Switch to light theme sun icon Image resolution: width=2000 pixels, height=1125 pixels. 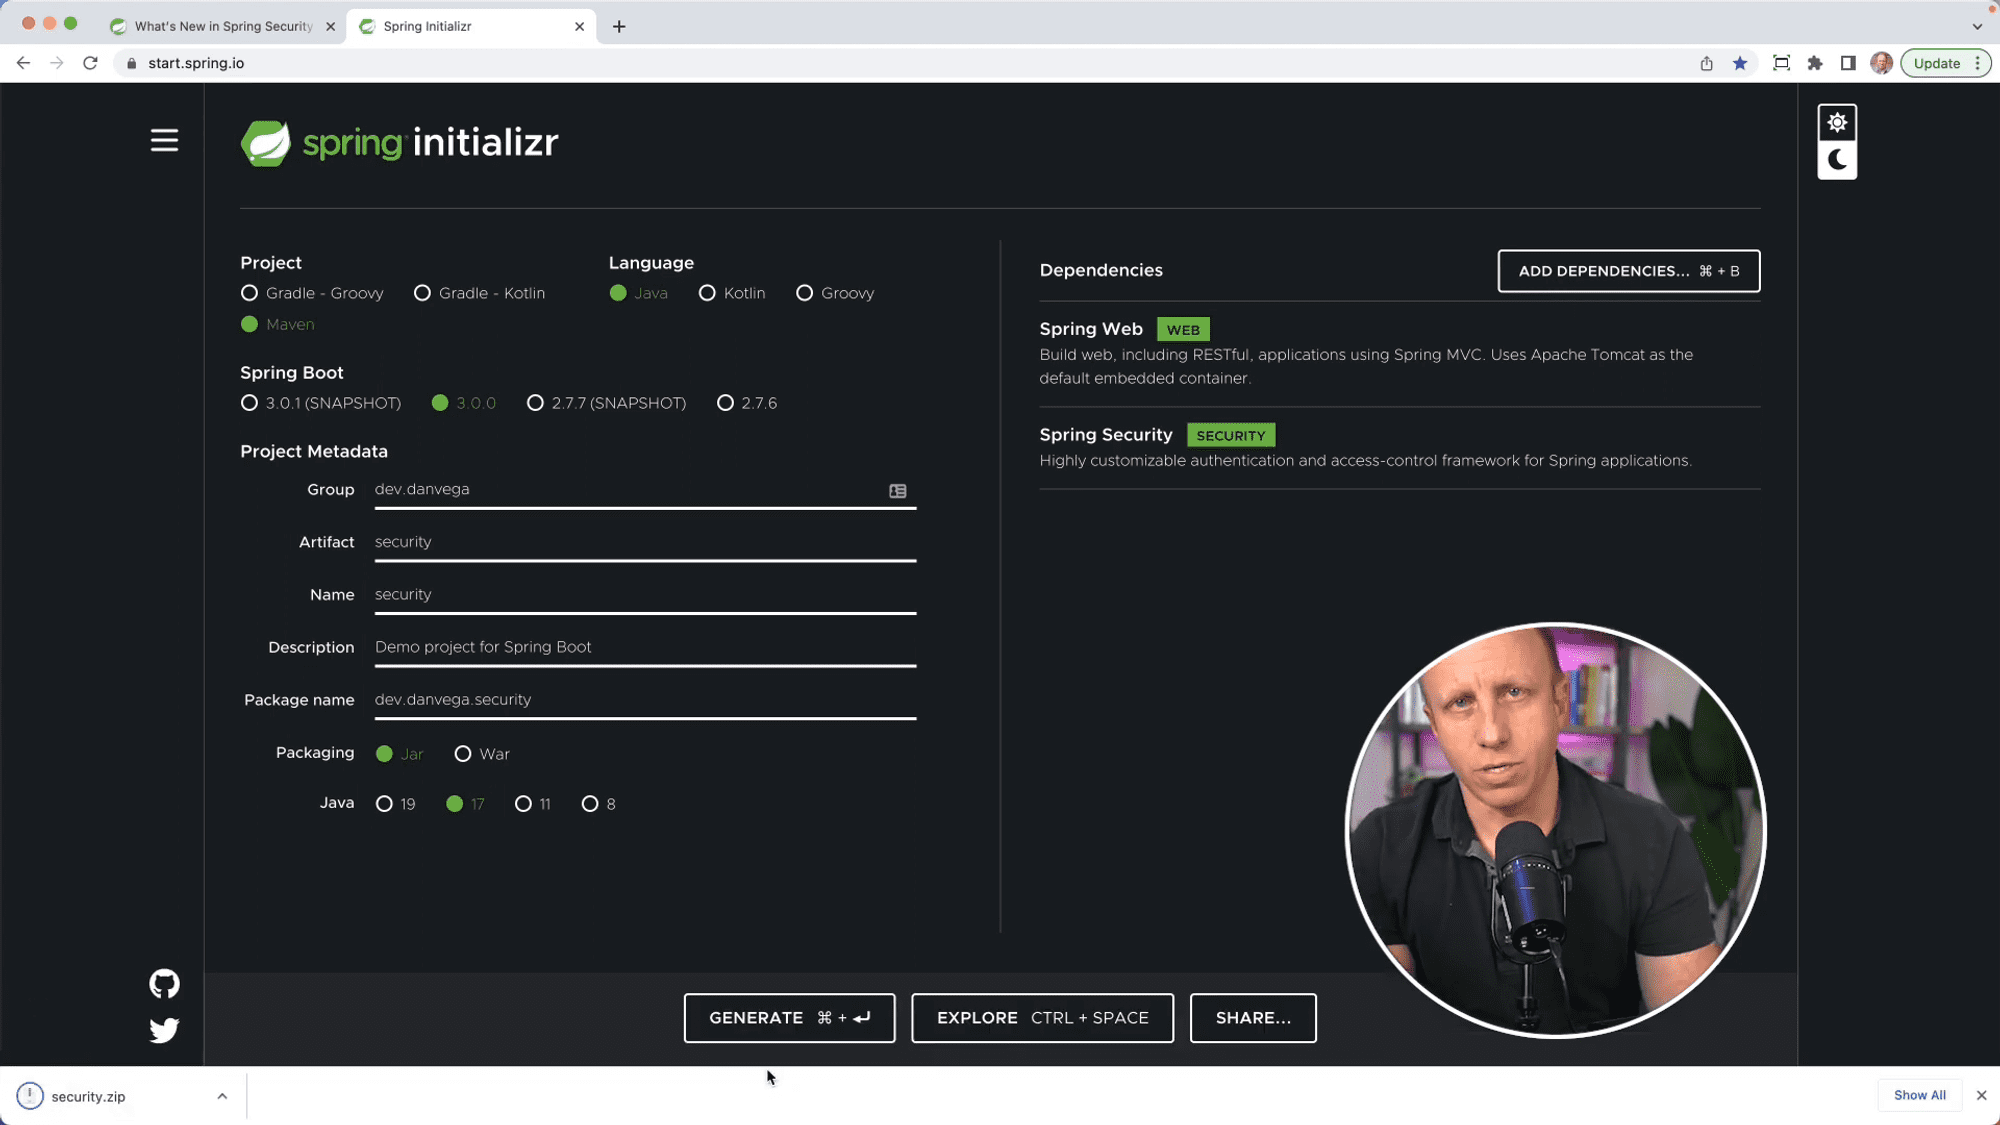coord(1837,123)
